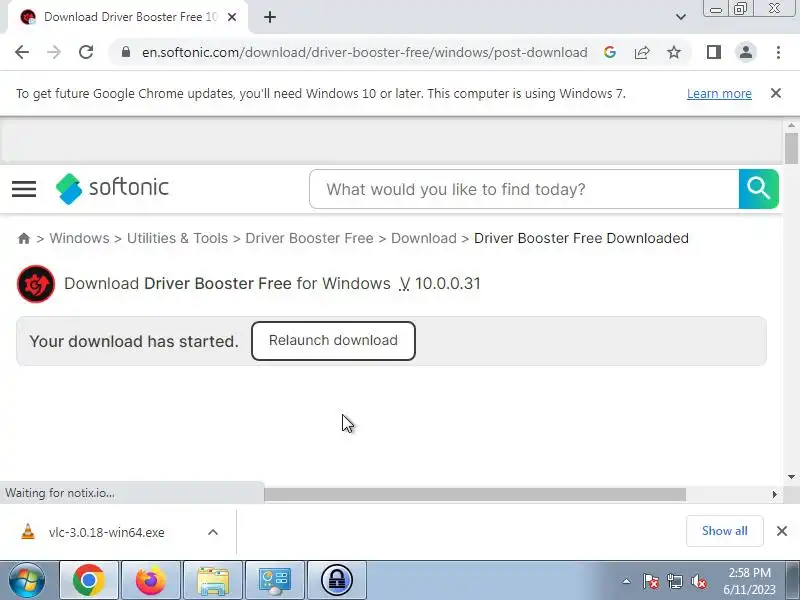Open Softonic hamburger menu

(24, 189)
